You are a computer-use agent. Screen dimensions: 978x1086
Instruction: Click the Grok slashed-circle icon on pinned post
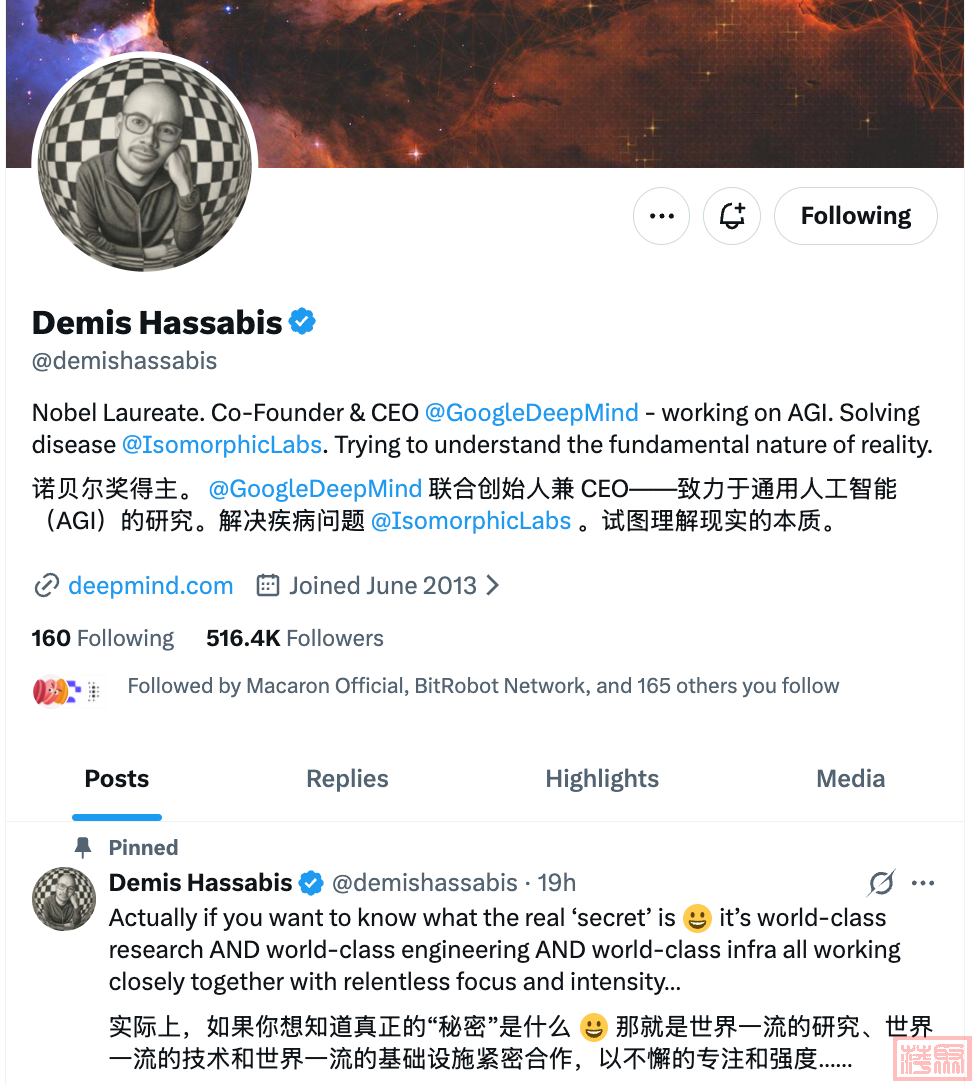(x=881, y=882)
